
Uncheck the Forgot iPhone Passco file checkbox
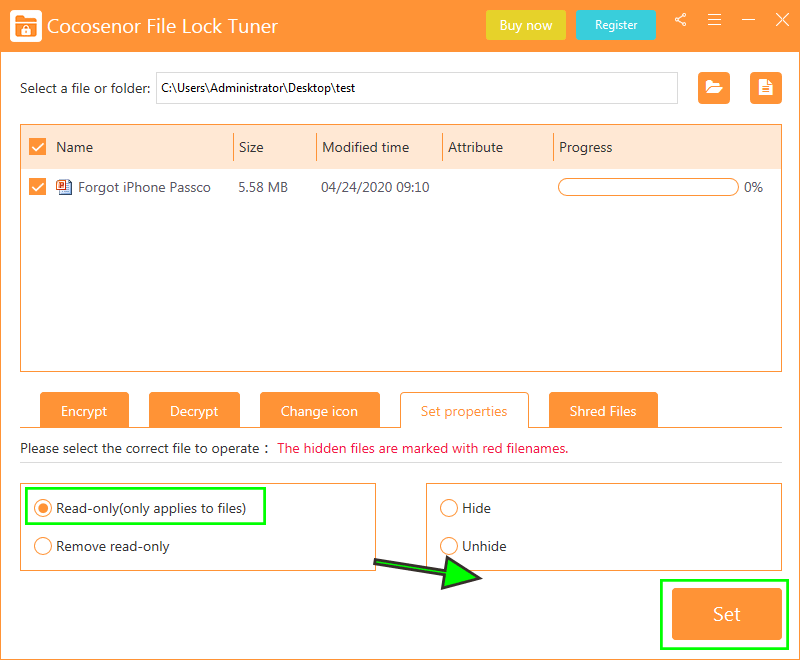[38, 187]
